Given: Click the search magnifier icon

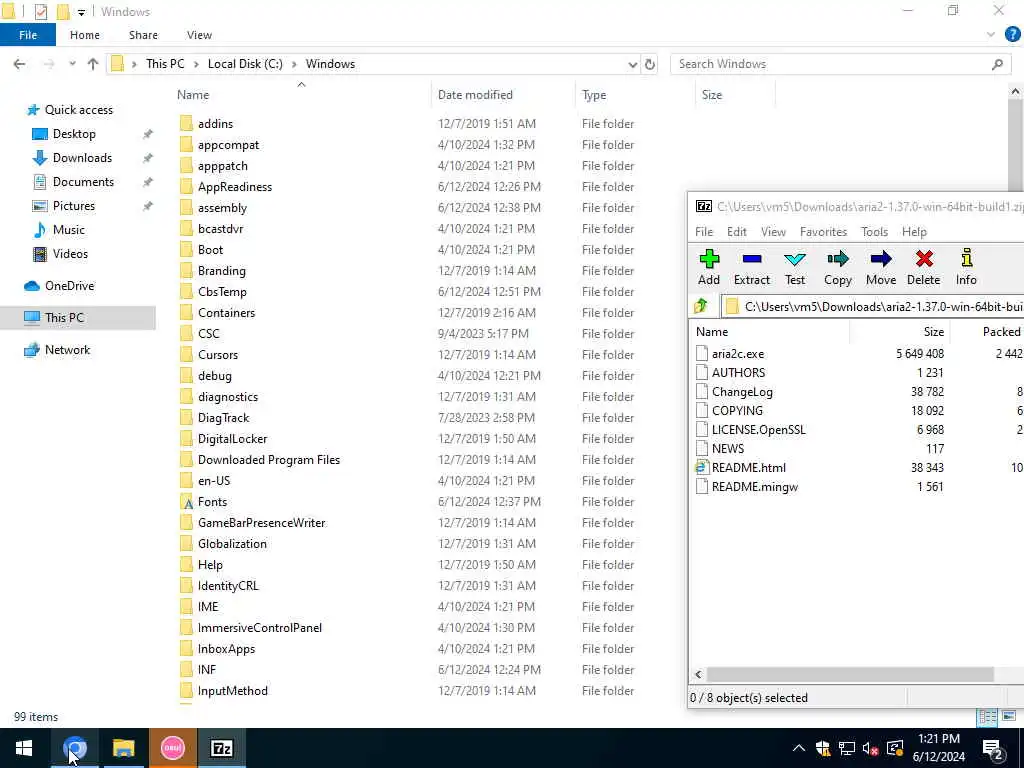Looking at the screenshot, I should point(997,64).
